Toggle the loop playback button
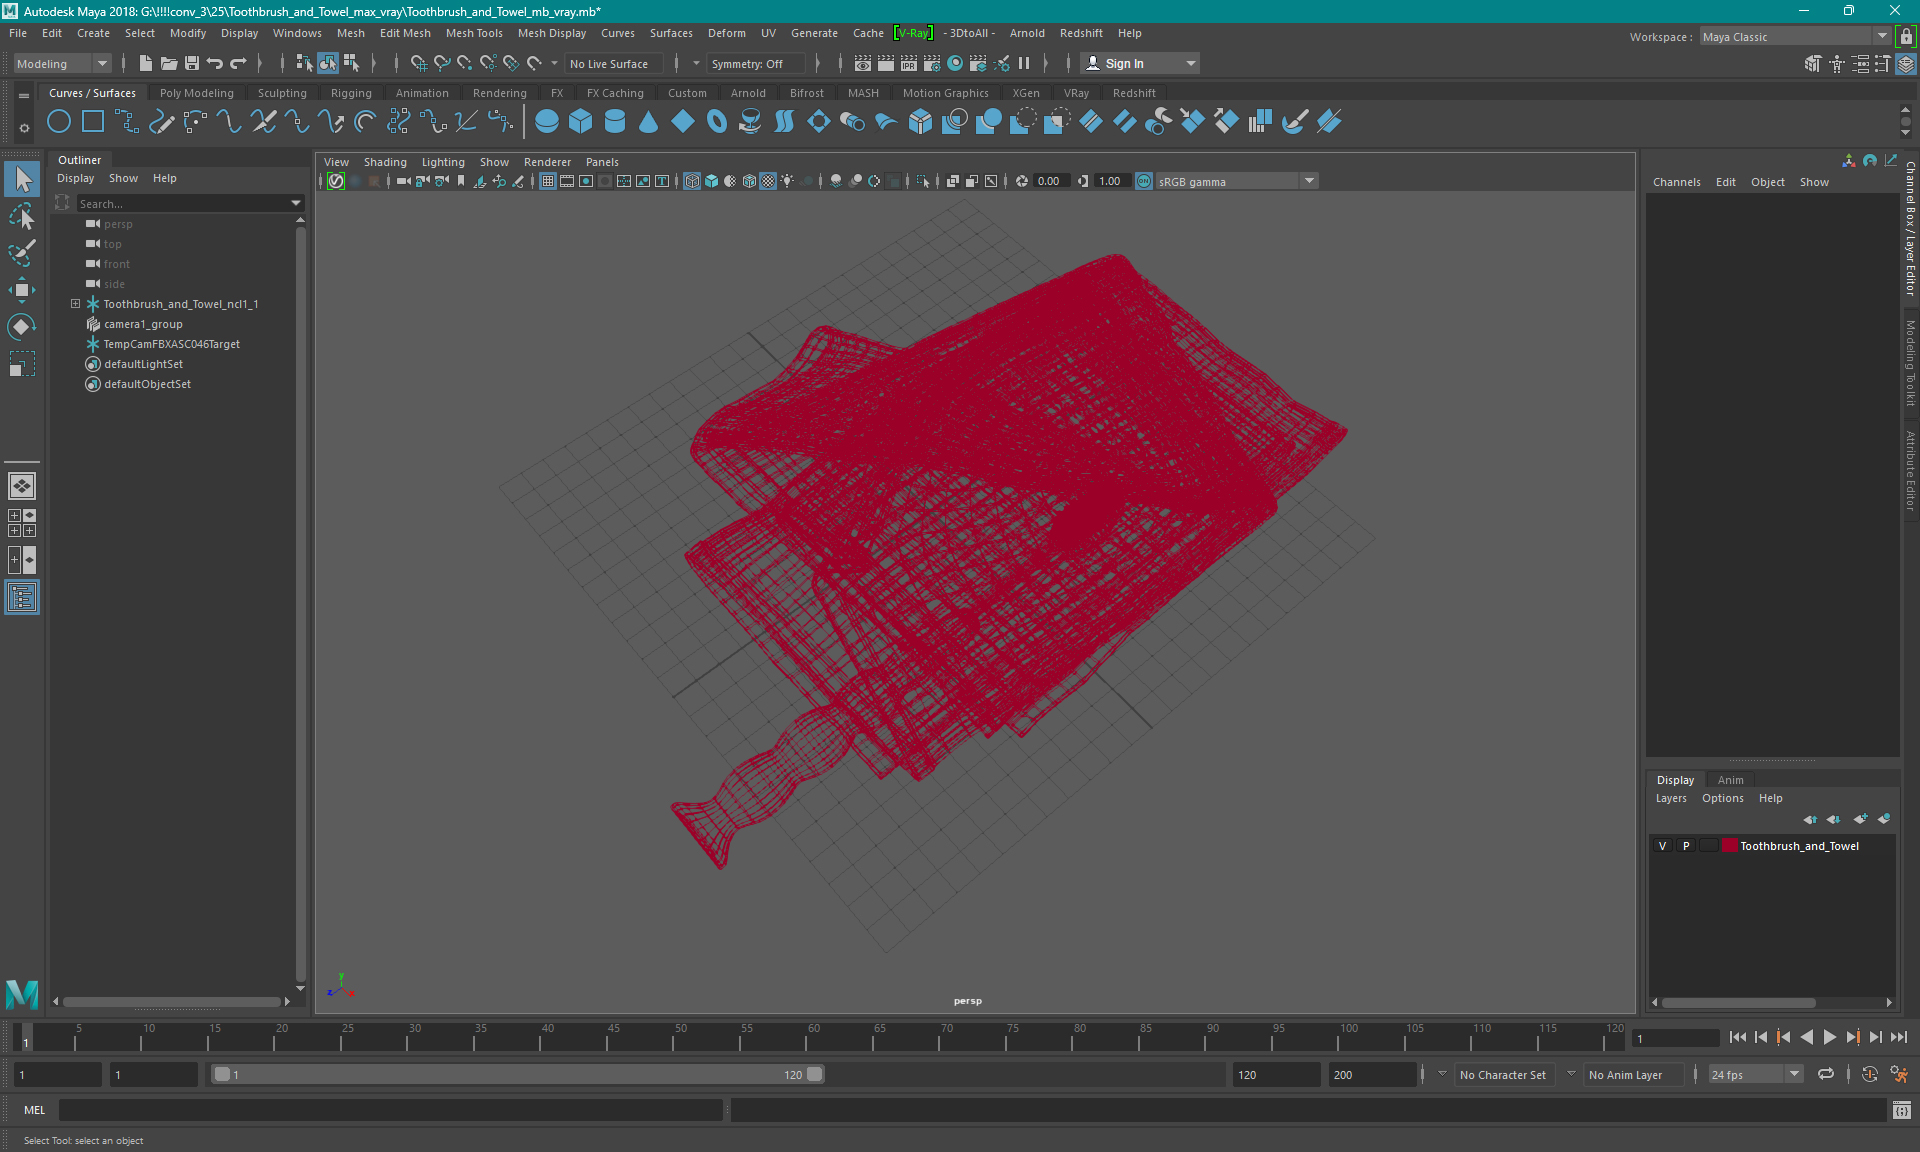The width and height of the screenshot is (1920, 1152). coord(1826,1075)
